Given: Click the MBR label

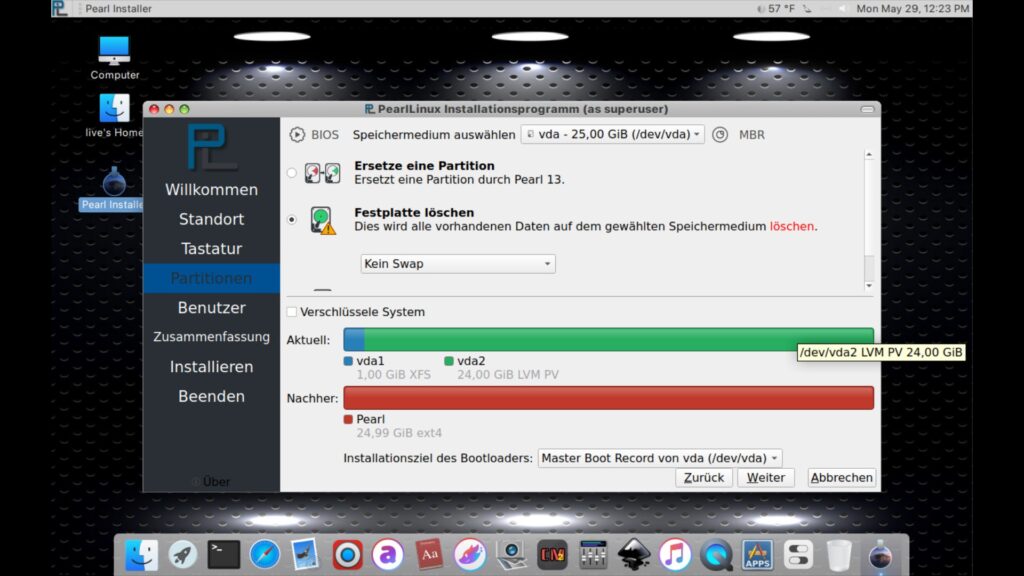Looking at the screenshot, I should (752, 135).
